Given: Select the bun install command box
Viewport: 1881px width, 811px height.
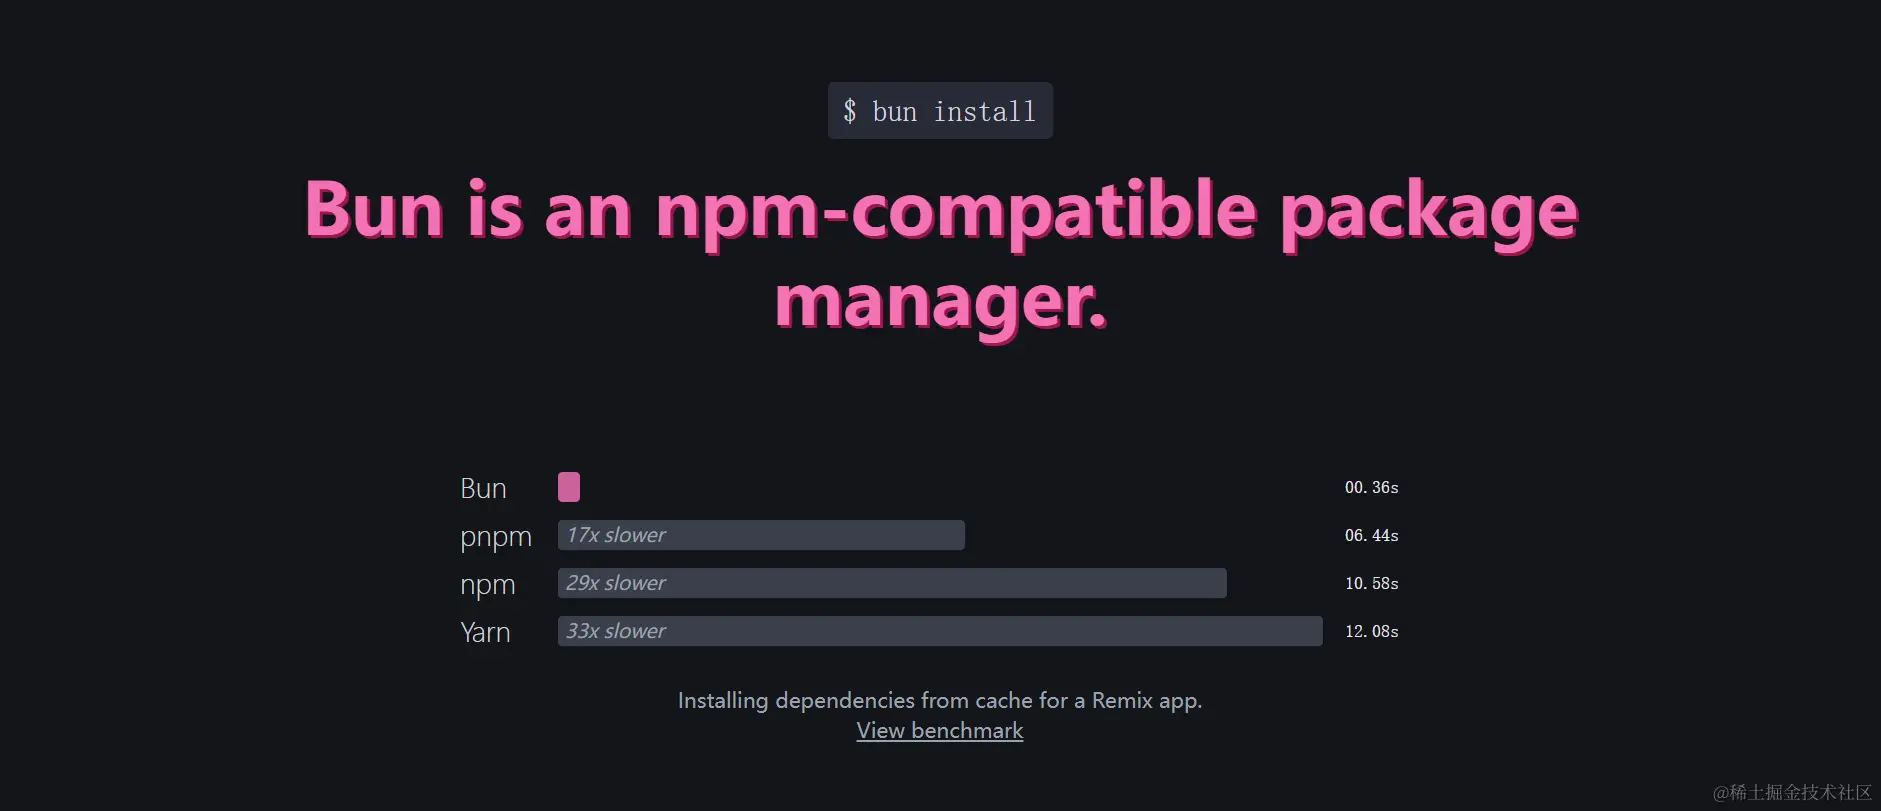Looking at the screenshot, I should [x=940, y=111].
